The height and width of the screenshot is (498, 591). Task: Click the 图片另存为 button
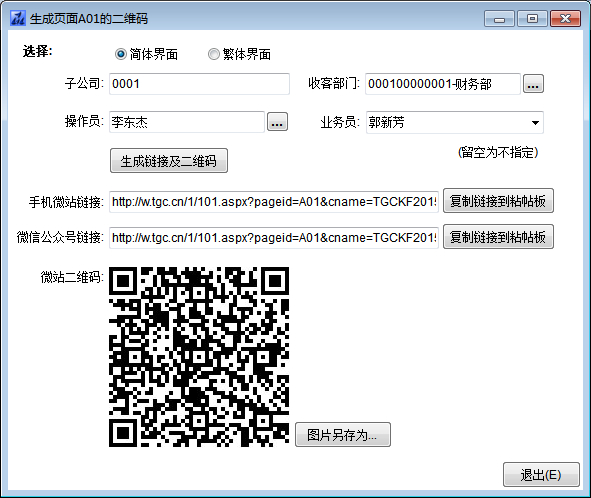(x=343, y=435)
